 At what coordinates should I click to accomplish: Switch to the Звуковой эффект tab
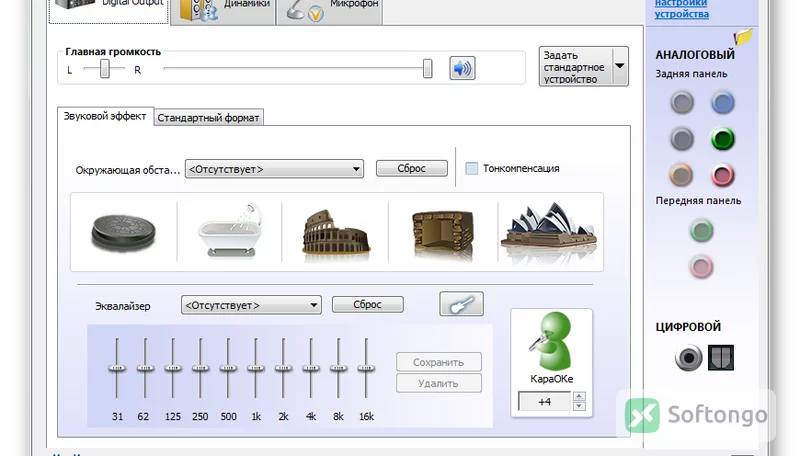point(105,116)
